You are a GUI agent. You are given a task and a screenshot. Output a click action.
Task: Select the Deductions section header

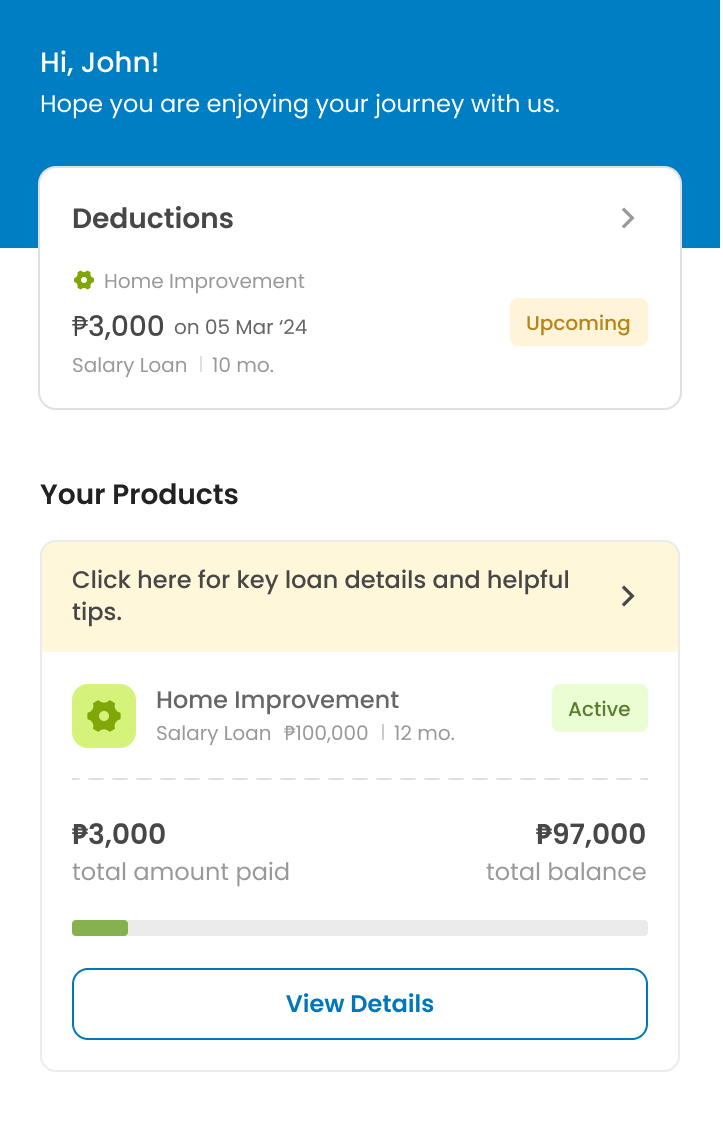coord(152,218)
